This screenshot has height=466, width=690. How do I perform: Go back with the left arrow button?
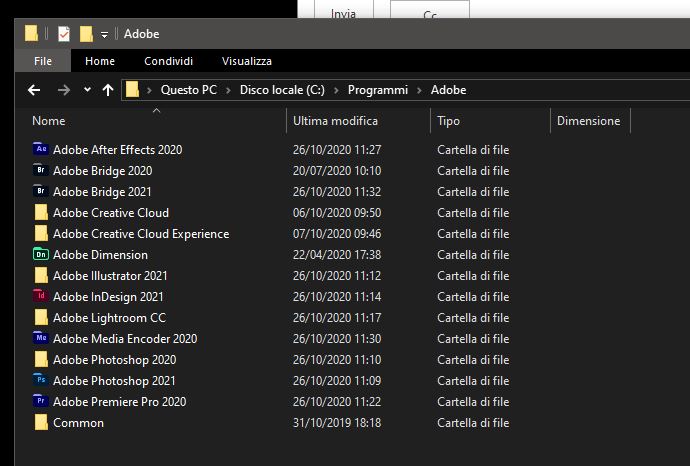click(x=34, y=90)
